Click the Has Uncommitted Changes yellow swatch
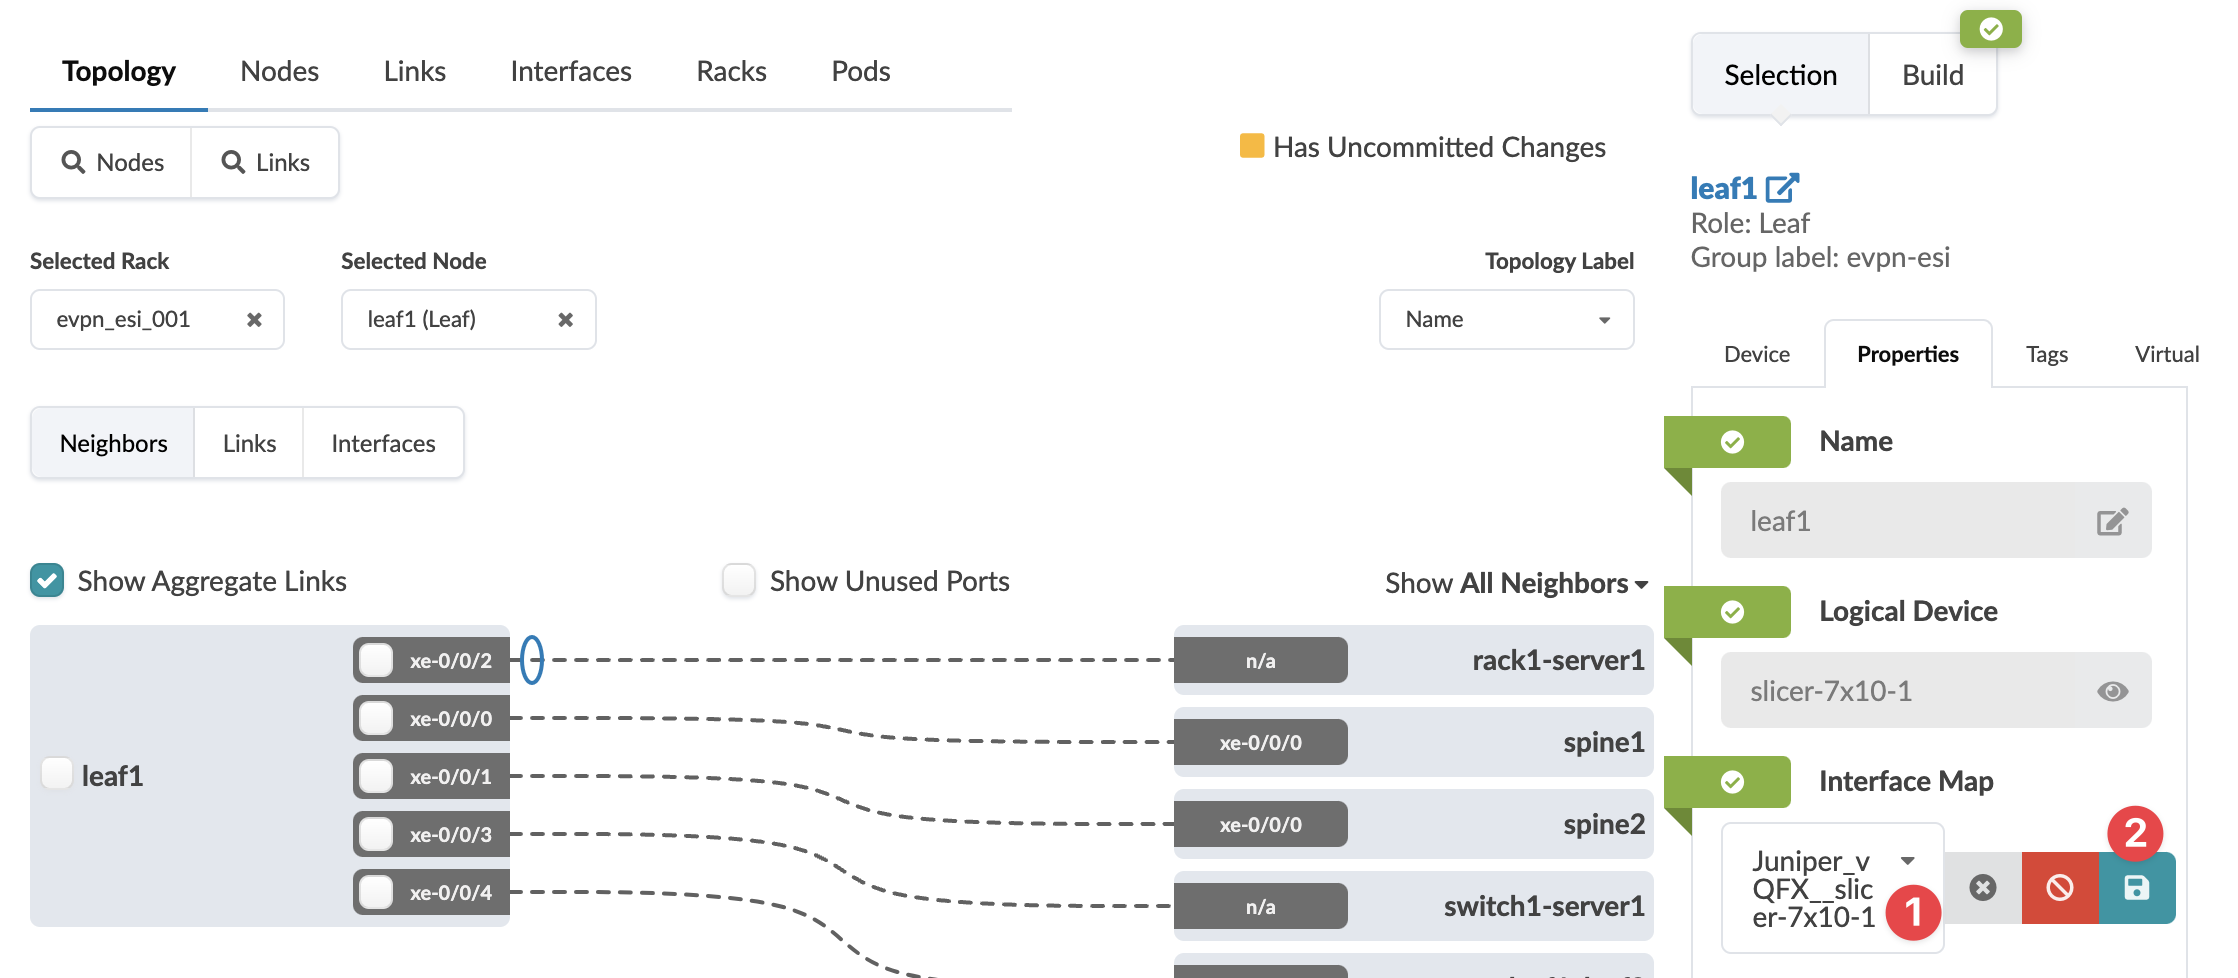The height and width of the screenshot is (978, 2238). tap(1251, 146)
